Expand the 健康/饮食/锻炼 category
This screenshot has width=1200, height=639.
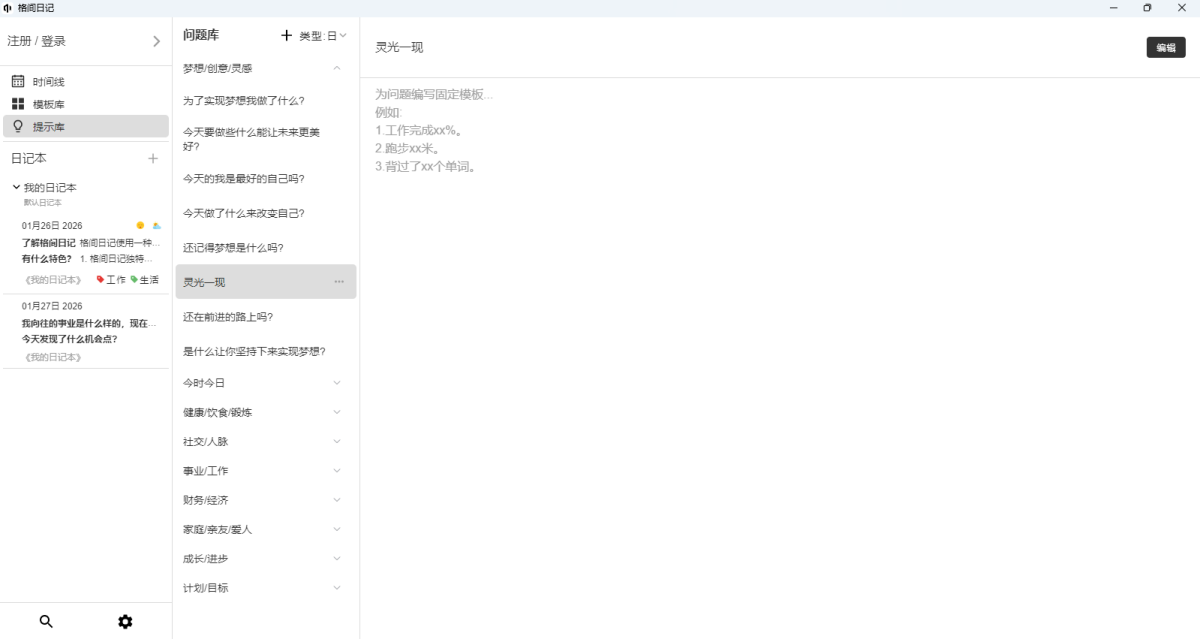(x=337, y=412)
